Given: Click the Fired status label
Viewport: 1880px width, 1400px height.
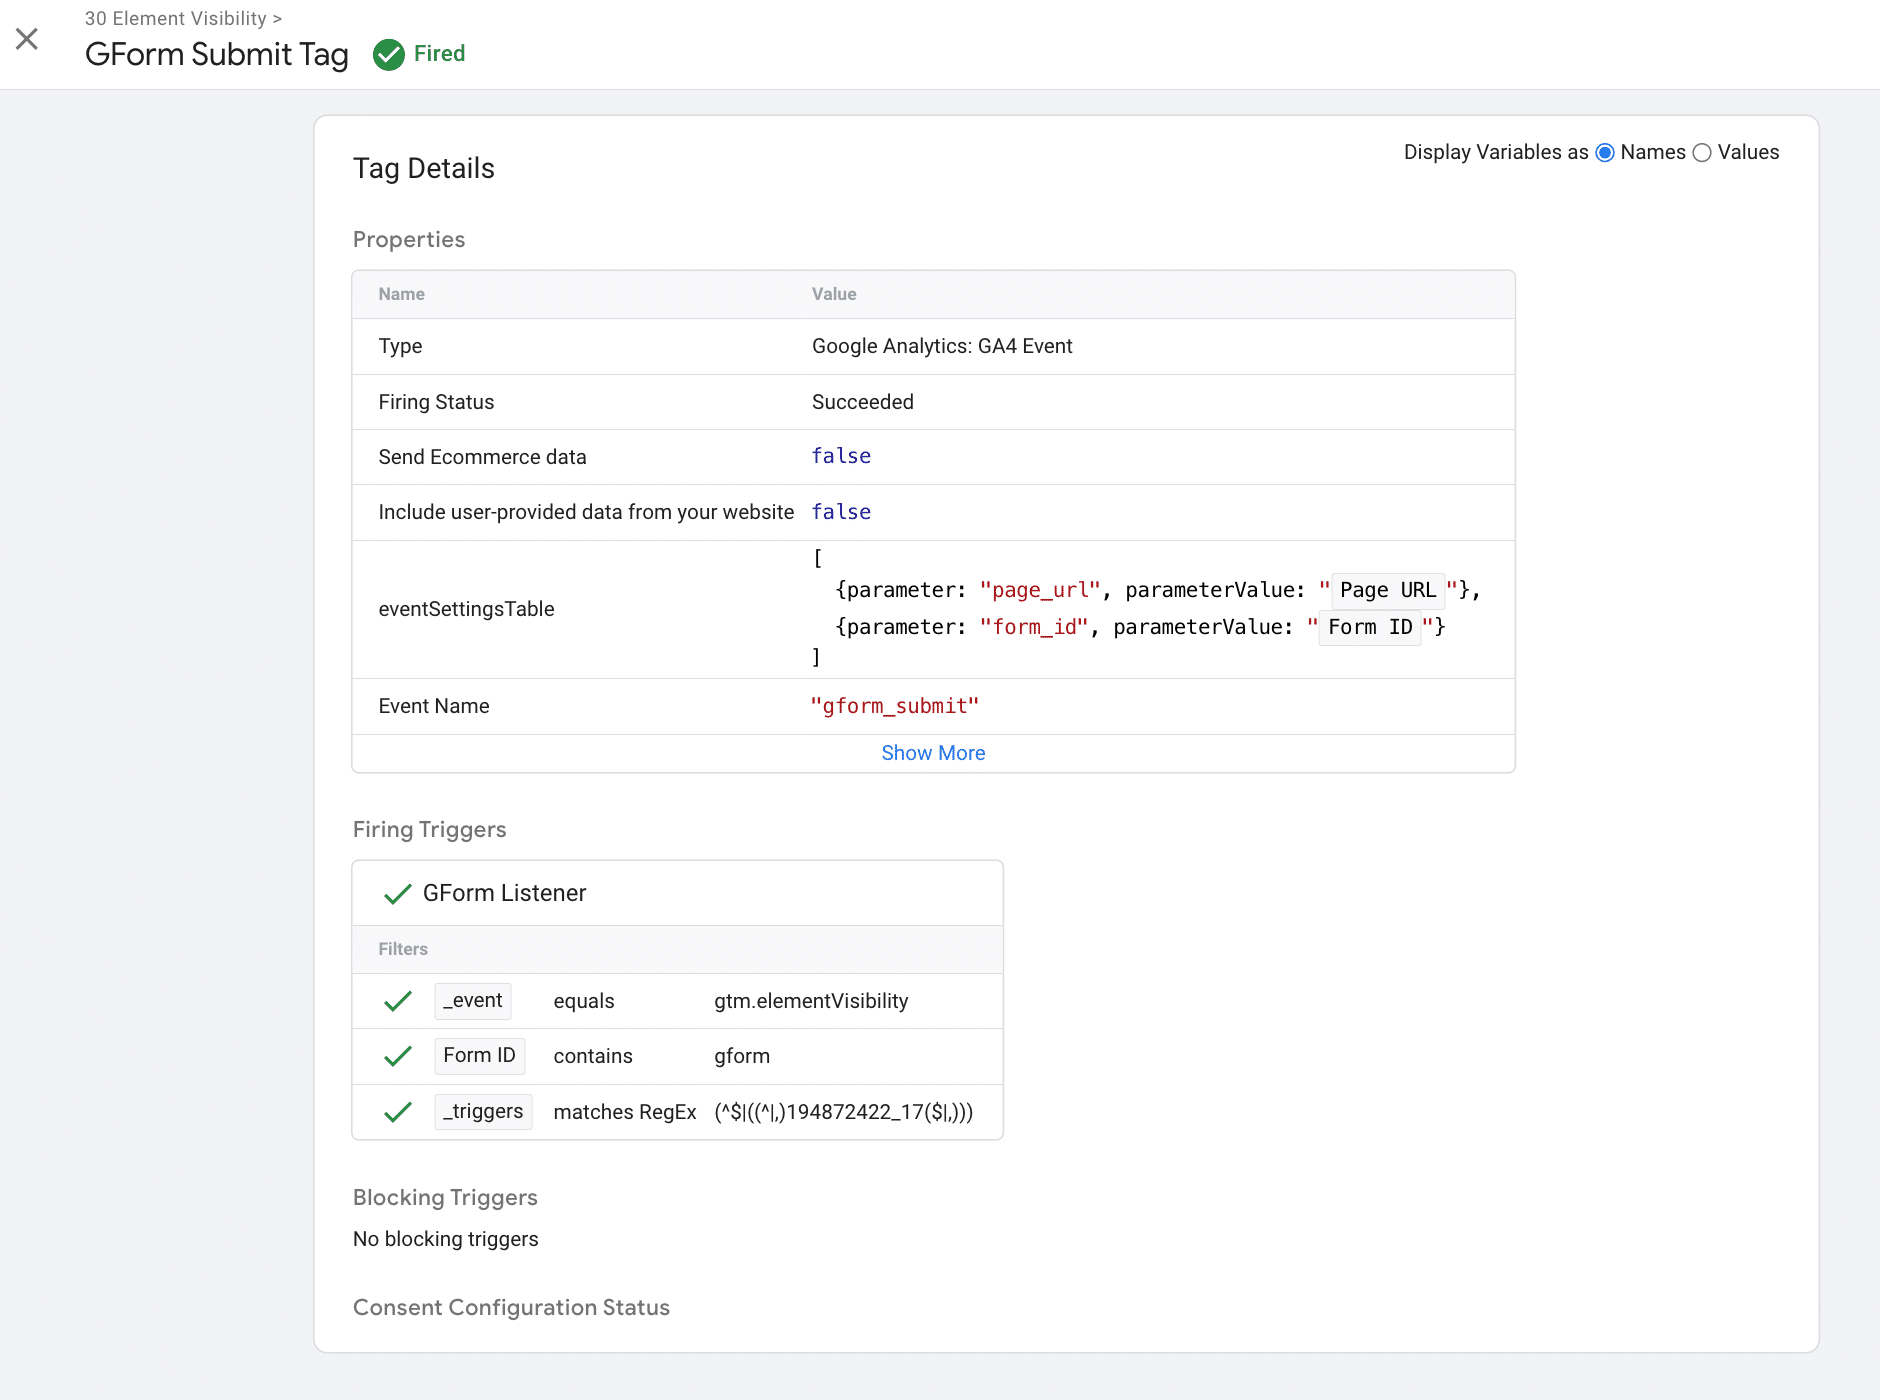Looking at the screenshot, I should pos(440,54).
